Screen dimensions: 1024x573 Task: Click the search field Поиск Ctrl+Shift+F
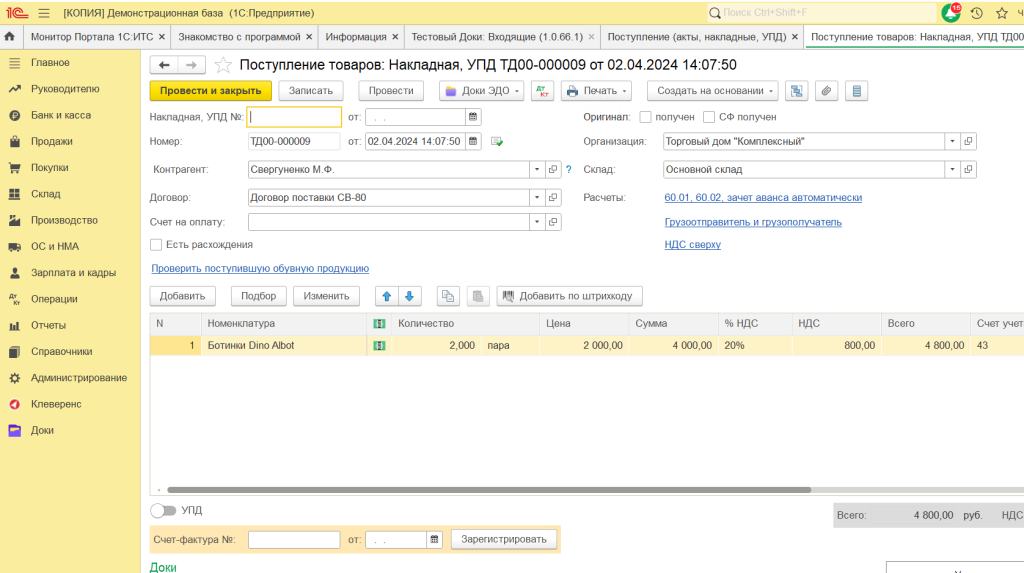click(x=823, y=13)
